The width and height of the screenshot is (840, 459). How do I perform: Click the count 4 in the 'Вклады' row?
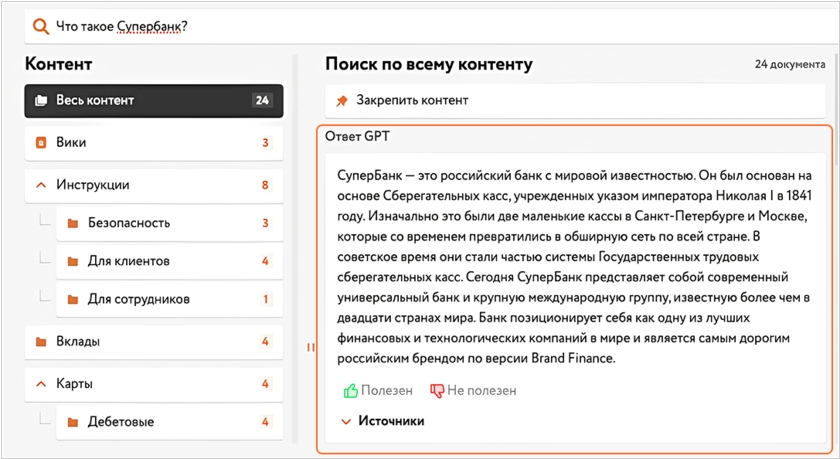[x=265, y=342]
